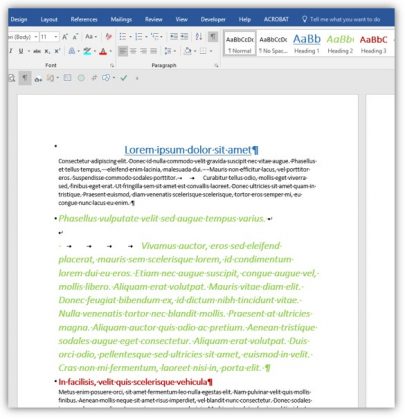Toggle strikethrough (abc) formatting
This screenshot has height=420, width=405.
37,51
